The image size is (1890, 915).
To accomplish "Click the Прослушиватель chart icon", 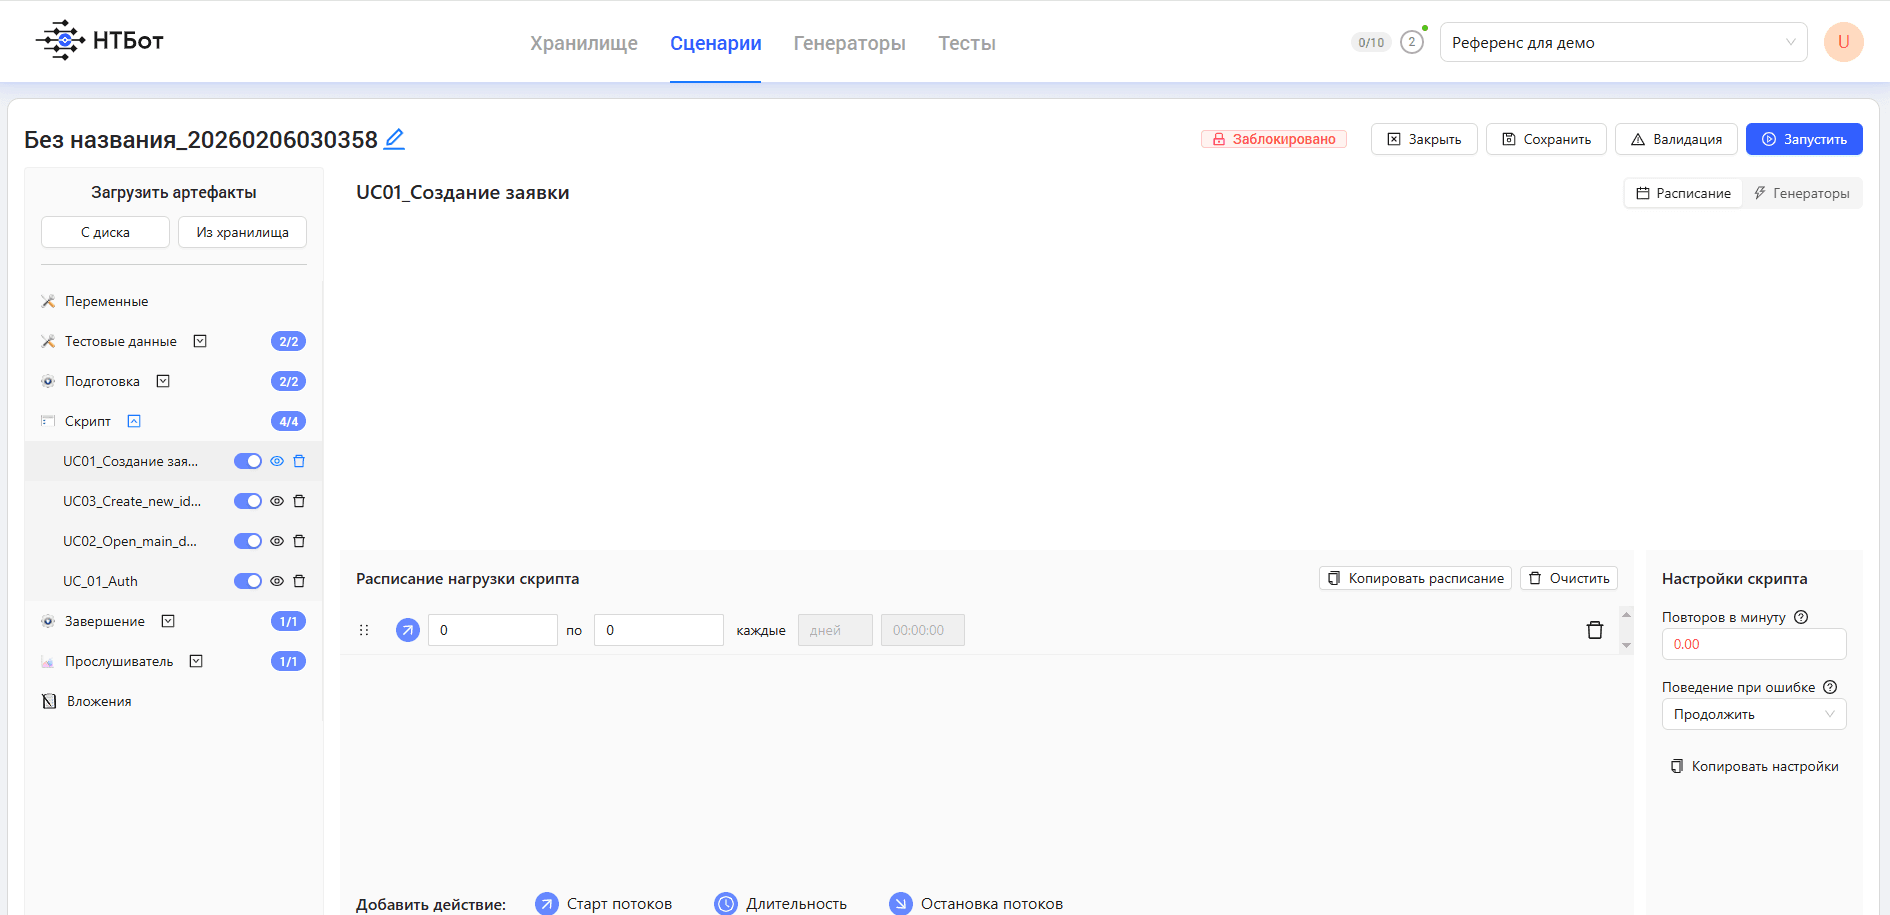I will click(x=48, y=661).
